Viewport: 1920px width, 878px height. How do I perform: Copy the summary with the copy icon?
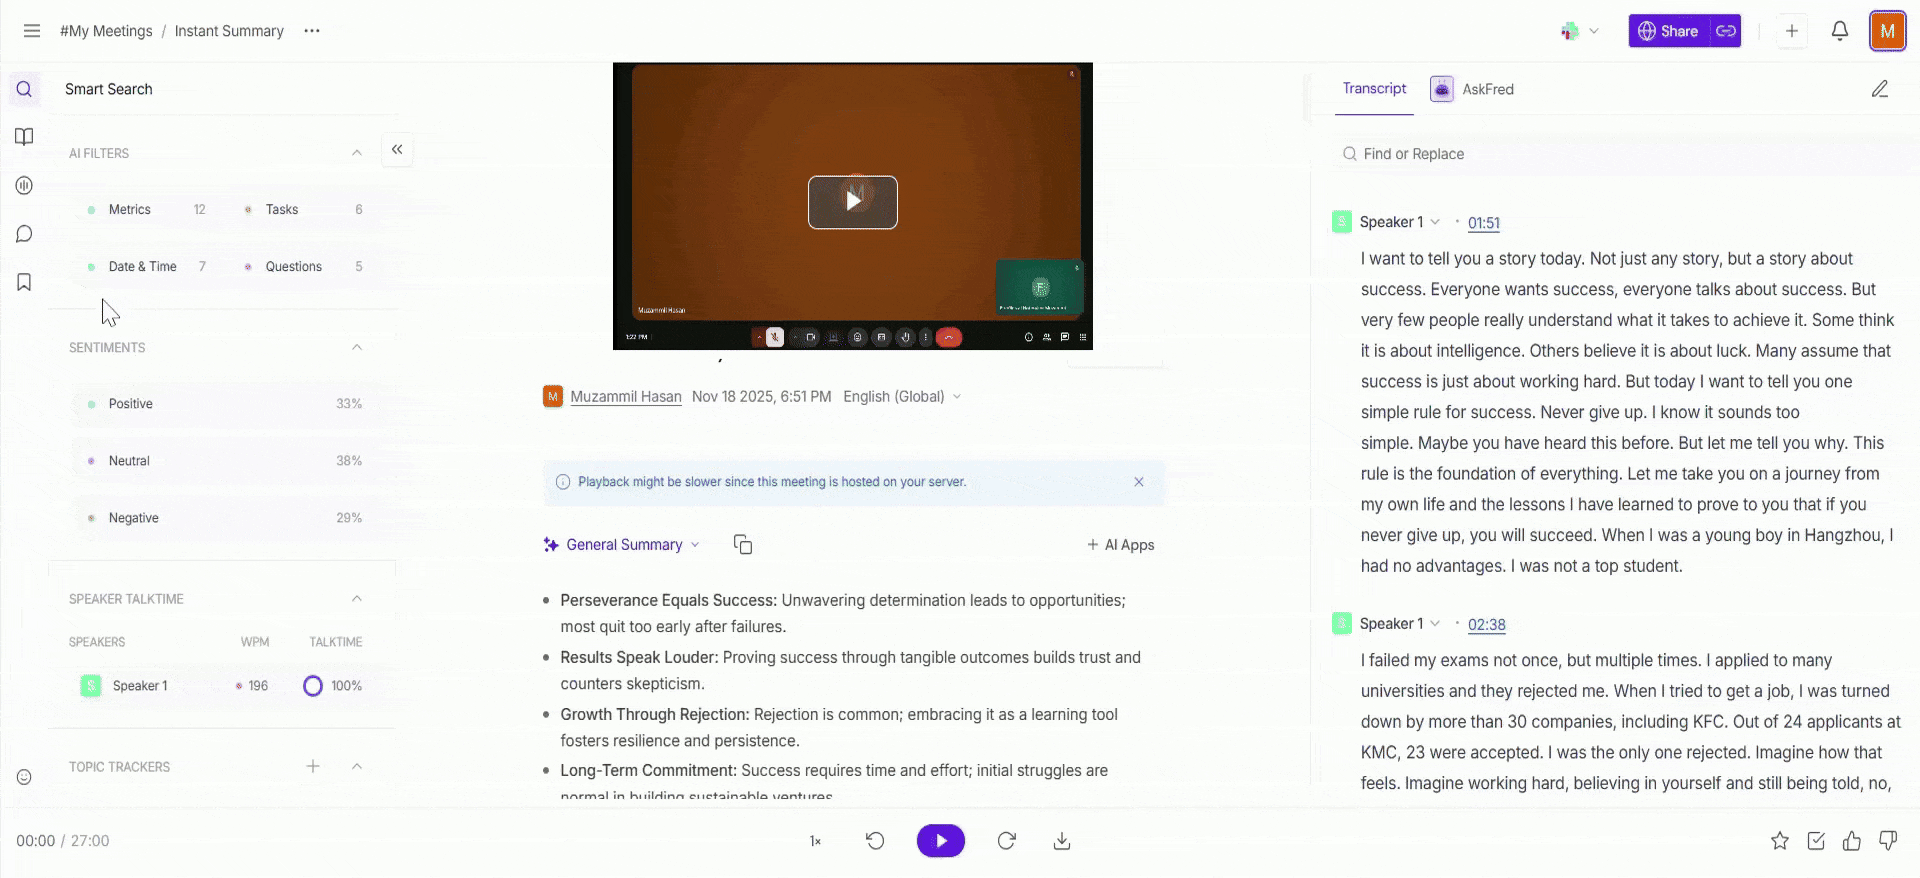coord(743,545)
